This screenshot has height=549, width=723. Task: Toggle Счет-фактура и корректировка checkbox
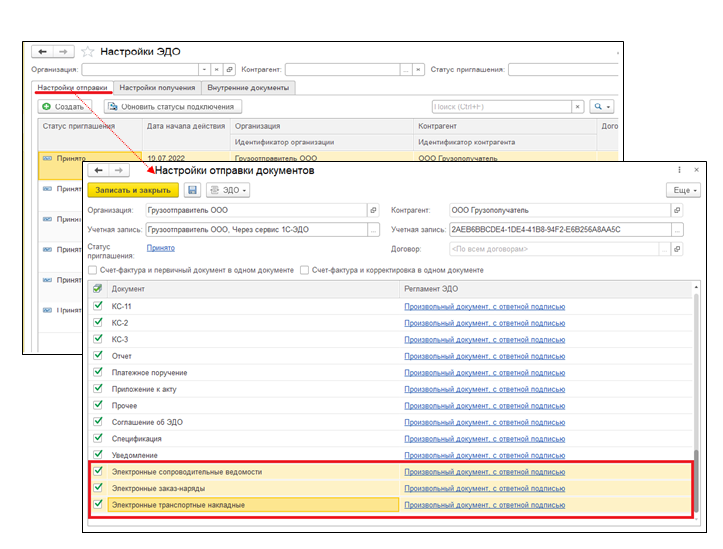click(x=304, y=270)
